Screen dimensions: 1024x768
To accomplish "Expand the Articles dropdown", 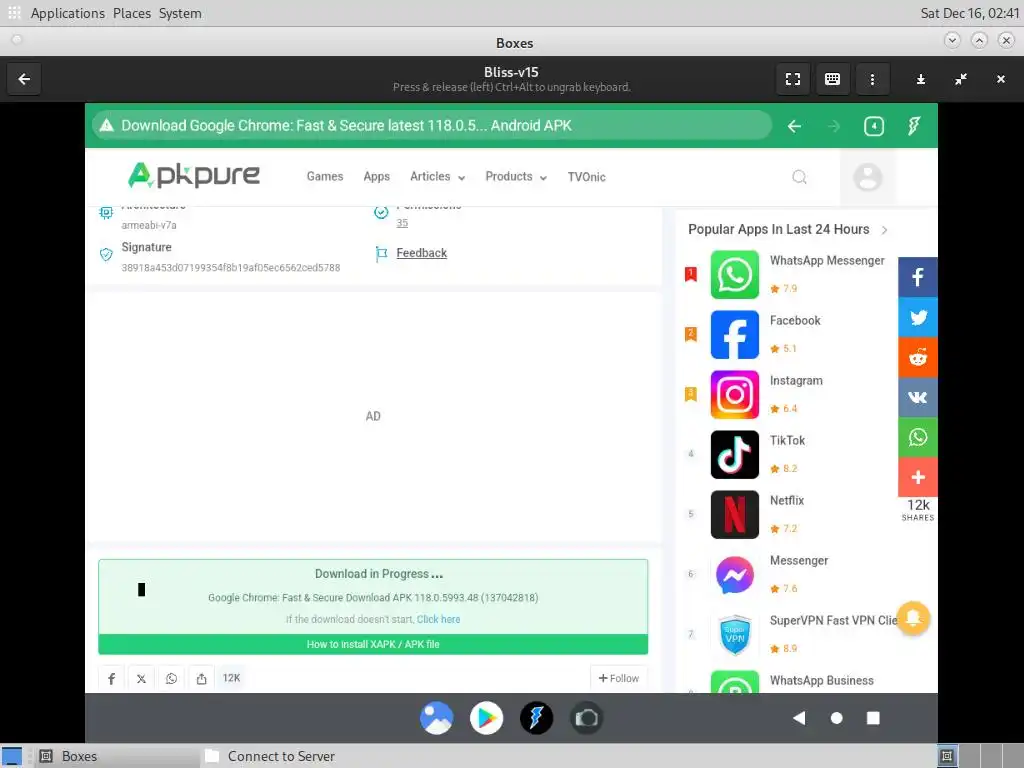I will [x=437, y=176].
